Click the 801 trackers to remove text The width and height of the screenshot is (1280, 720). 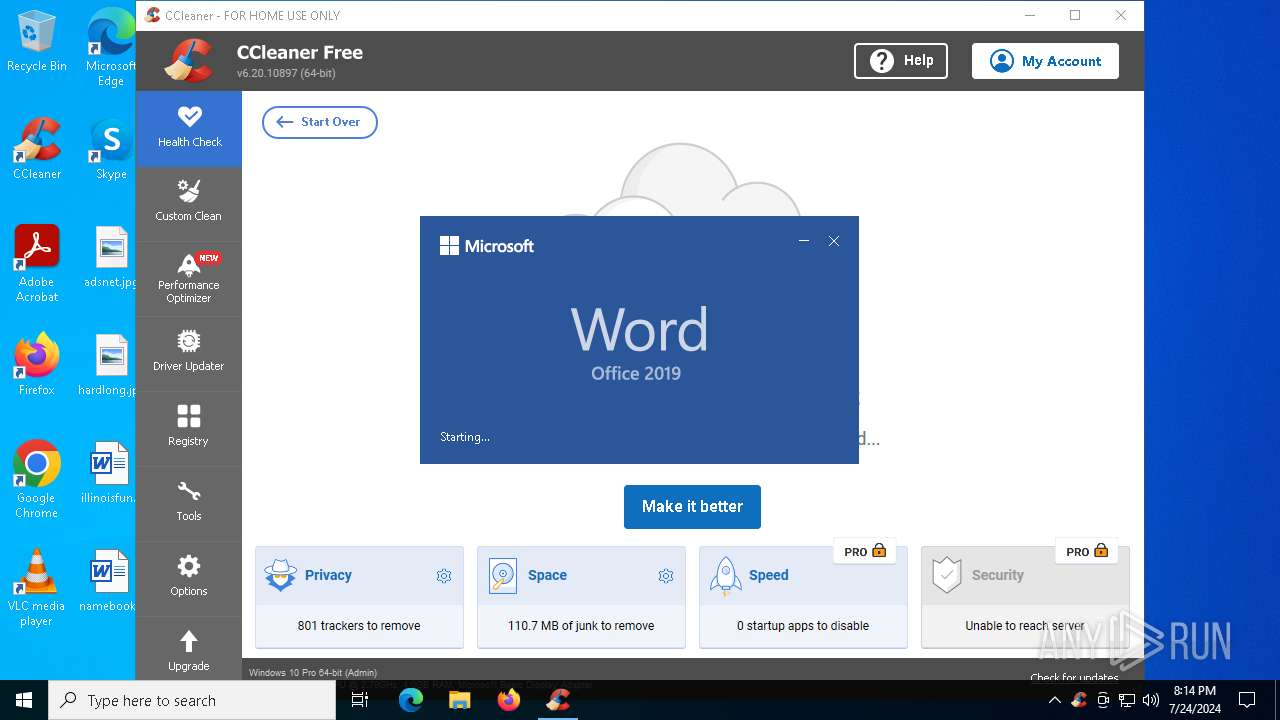click(359, 626)
